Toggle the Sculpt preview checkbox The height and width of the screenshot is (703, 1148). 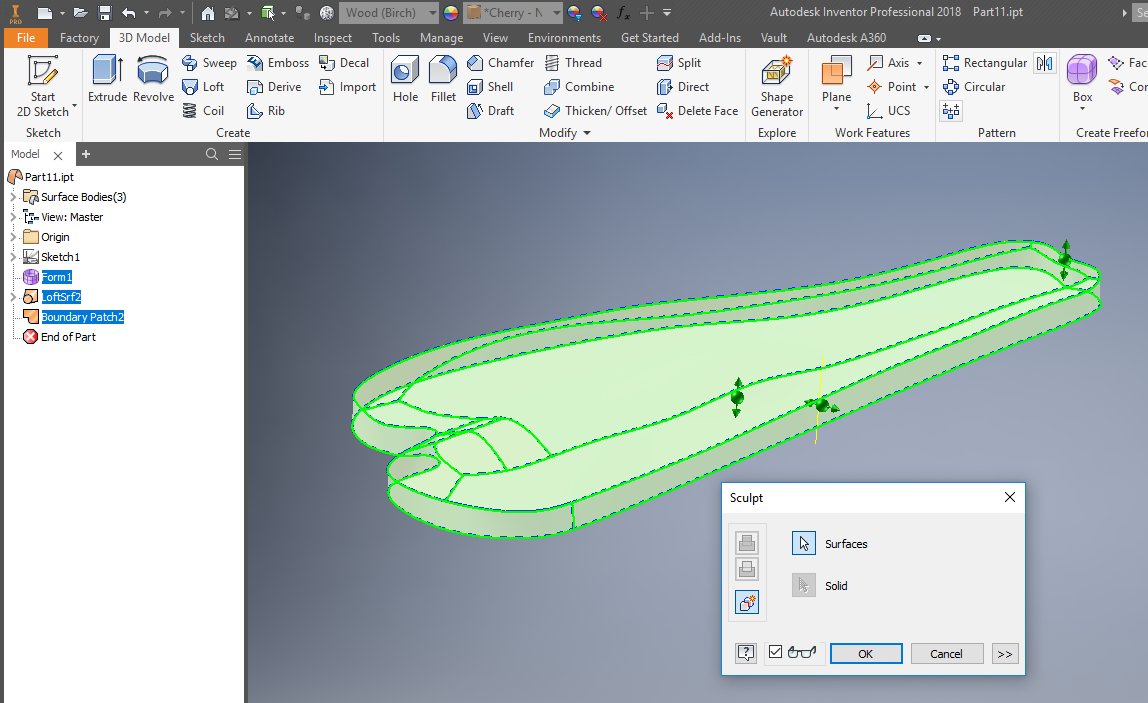coord(775,651)
